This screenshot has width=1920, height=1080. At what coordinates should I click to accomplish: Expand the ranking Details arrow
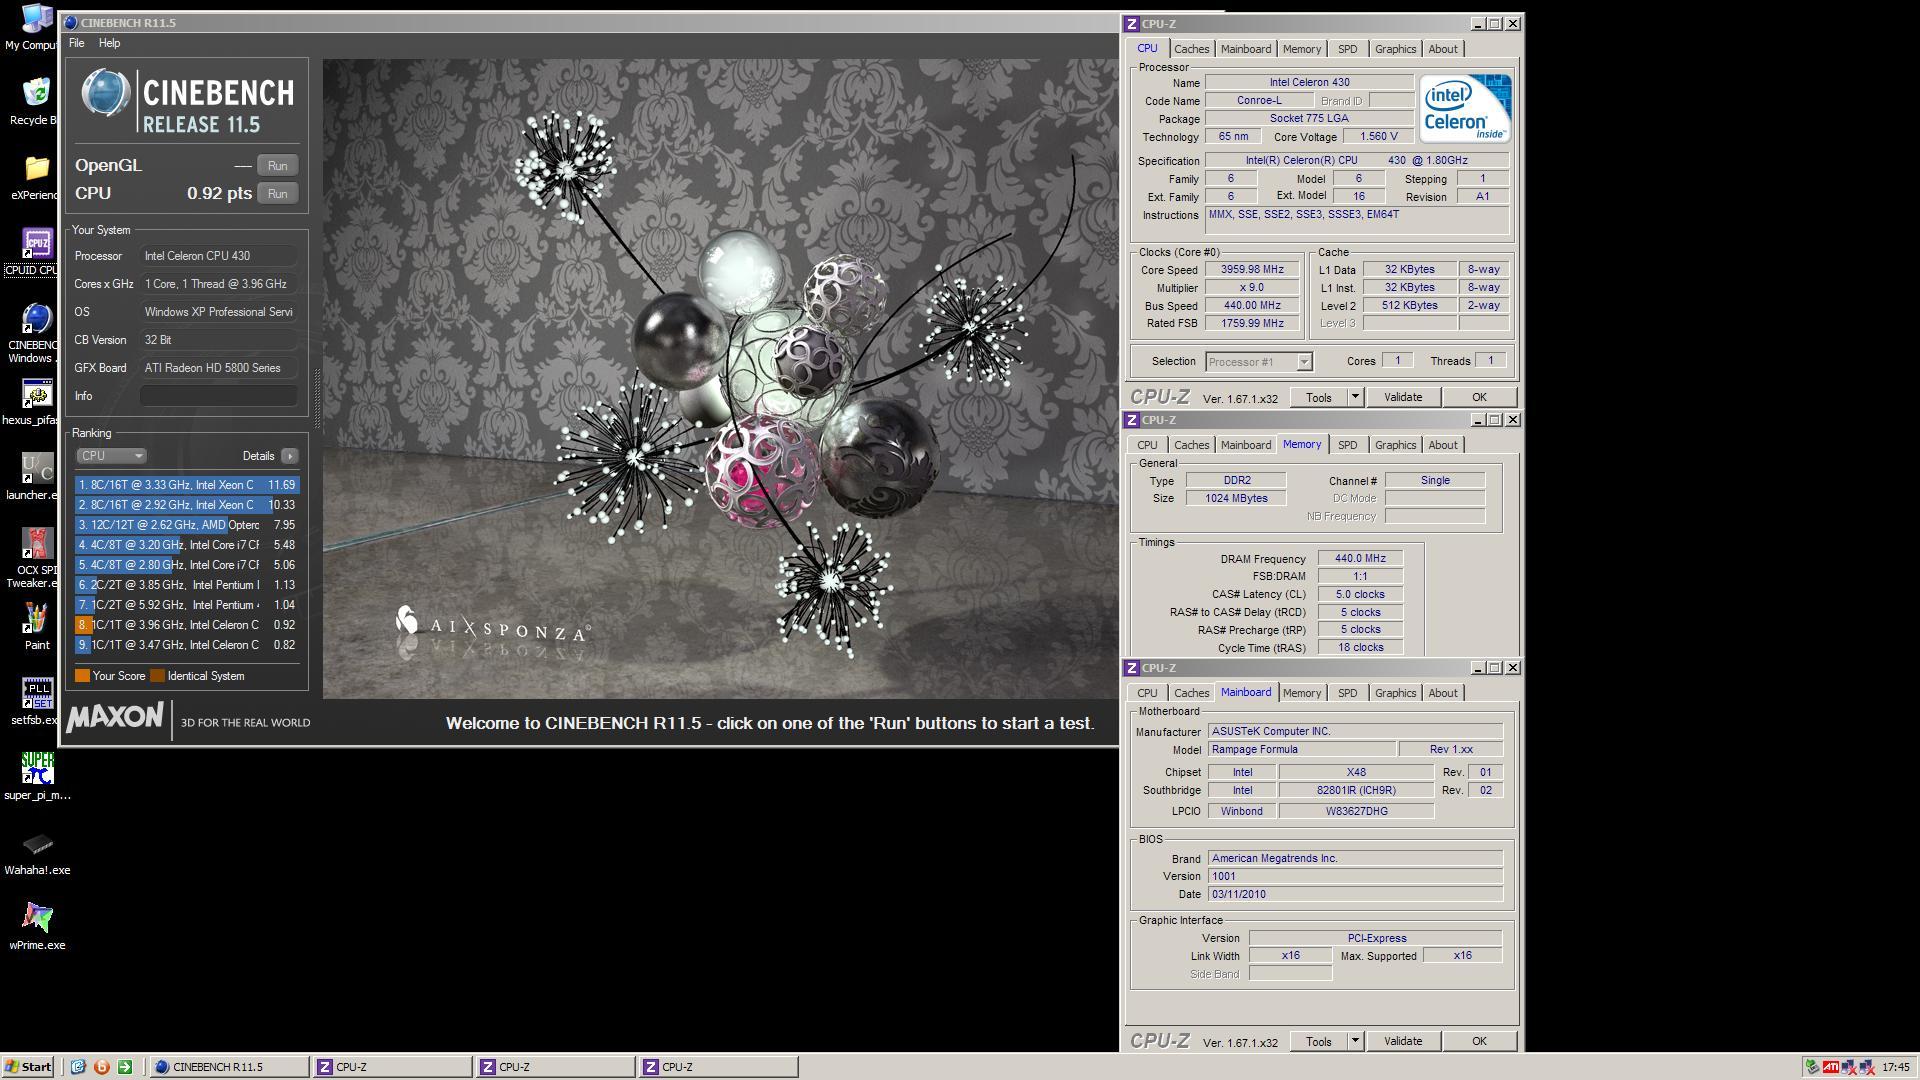[289, 456]
